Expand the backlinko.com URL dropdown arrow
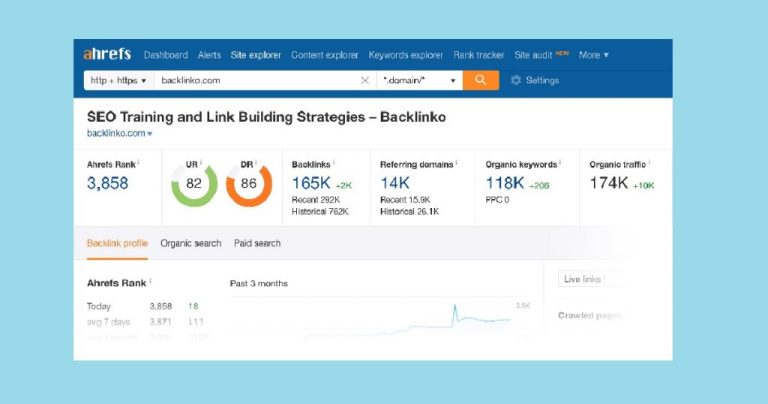768x404 pixels. [x=150, y=134]
